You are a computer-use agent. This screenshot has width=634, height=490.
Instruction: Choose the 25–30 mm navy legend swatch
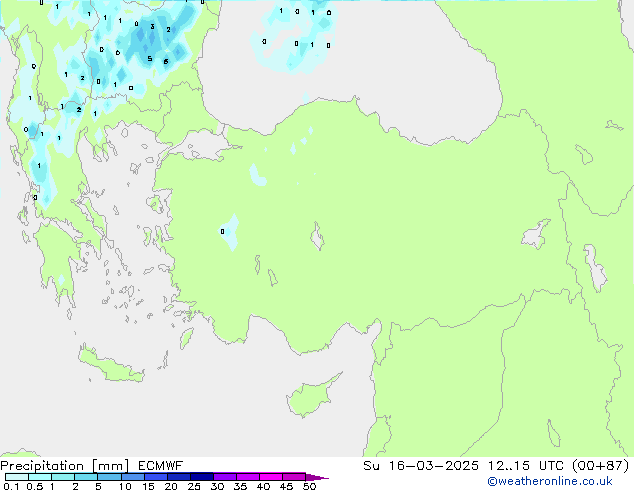(201, 477)
